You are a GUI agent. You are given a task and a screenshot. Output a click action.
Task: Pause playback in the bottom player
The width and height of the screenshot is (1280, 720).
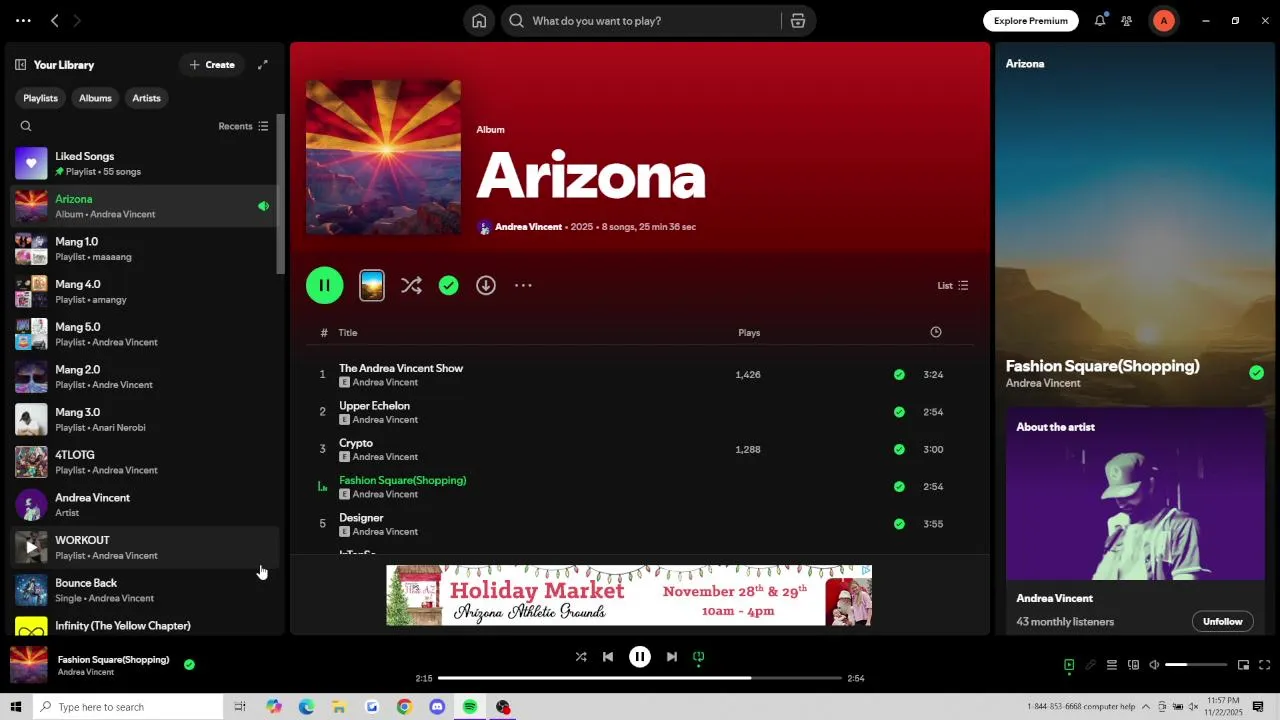(x=640, y=657)
